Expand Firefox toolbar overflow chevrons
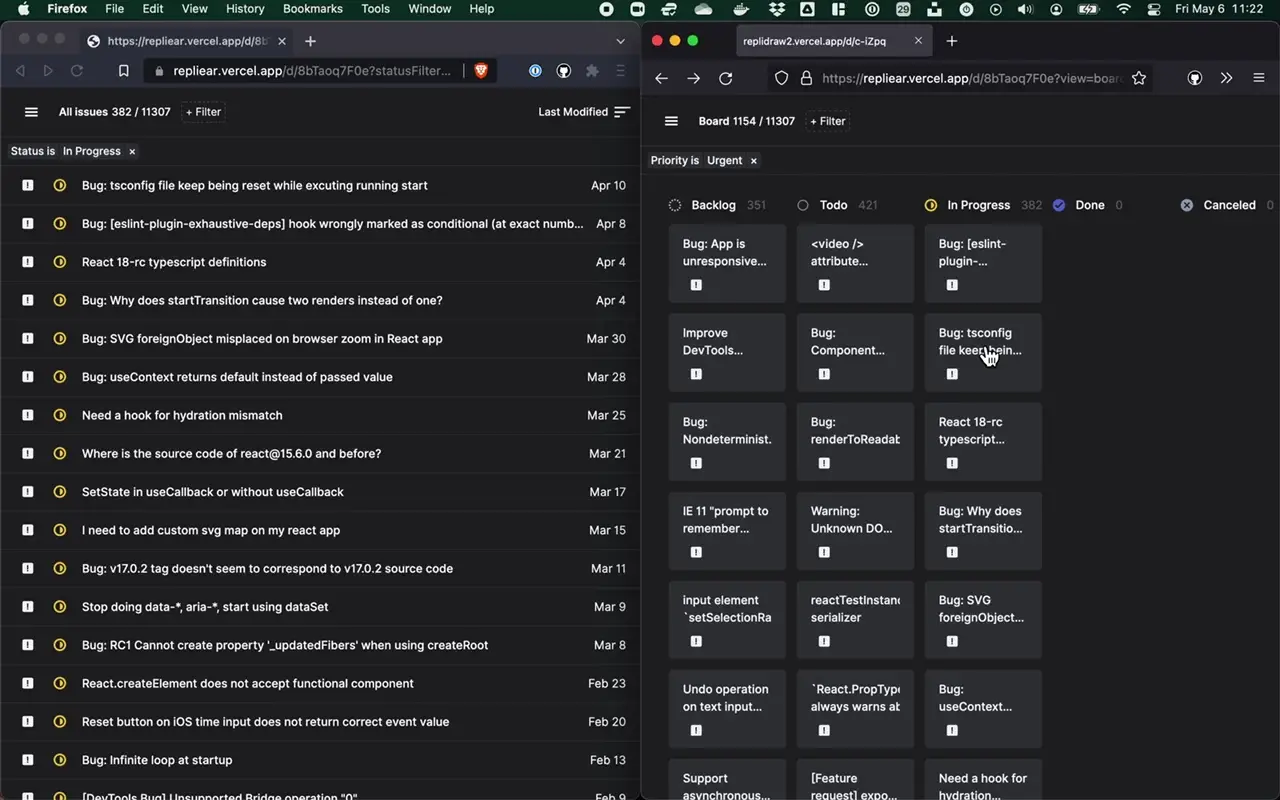1280x800 pixels. click(1226, 78)
